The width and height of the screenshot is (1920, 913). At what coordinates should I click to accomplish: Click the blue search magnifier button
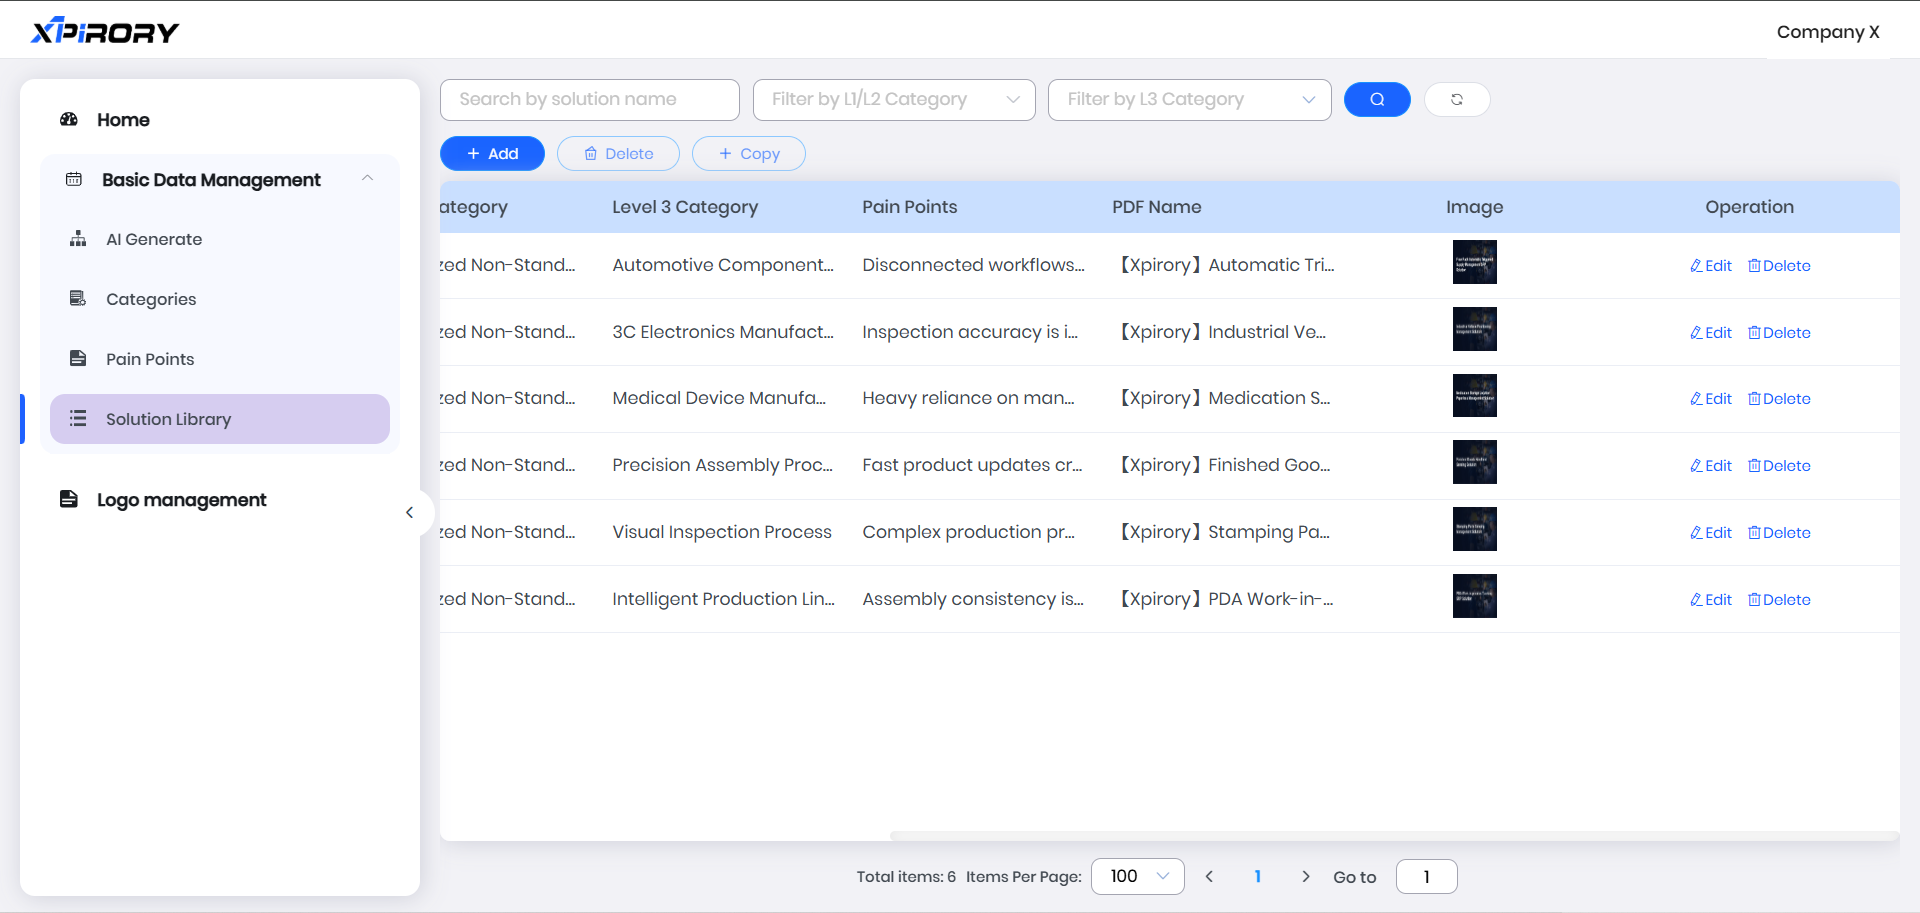(x=1376, y=99)
